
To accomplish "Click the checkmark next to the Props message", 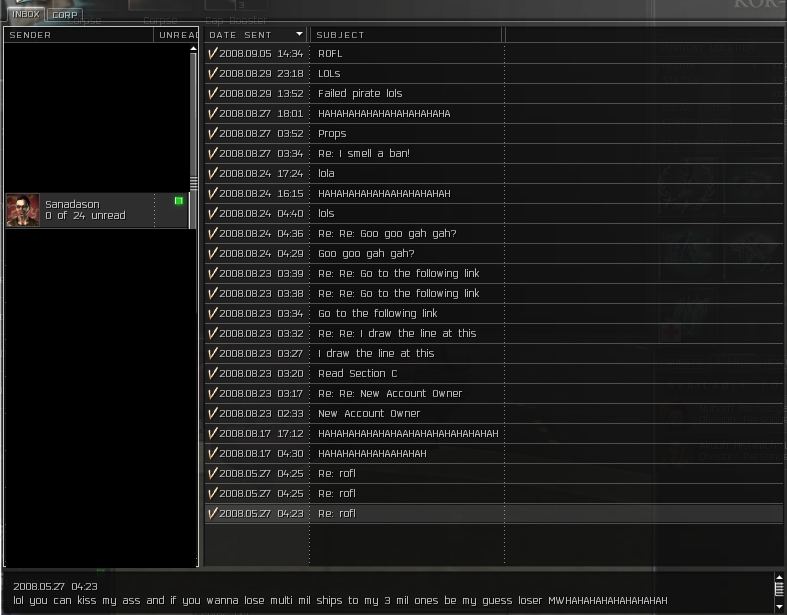I will [x=212, y=133].
